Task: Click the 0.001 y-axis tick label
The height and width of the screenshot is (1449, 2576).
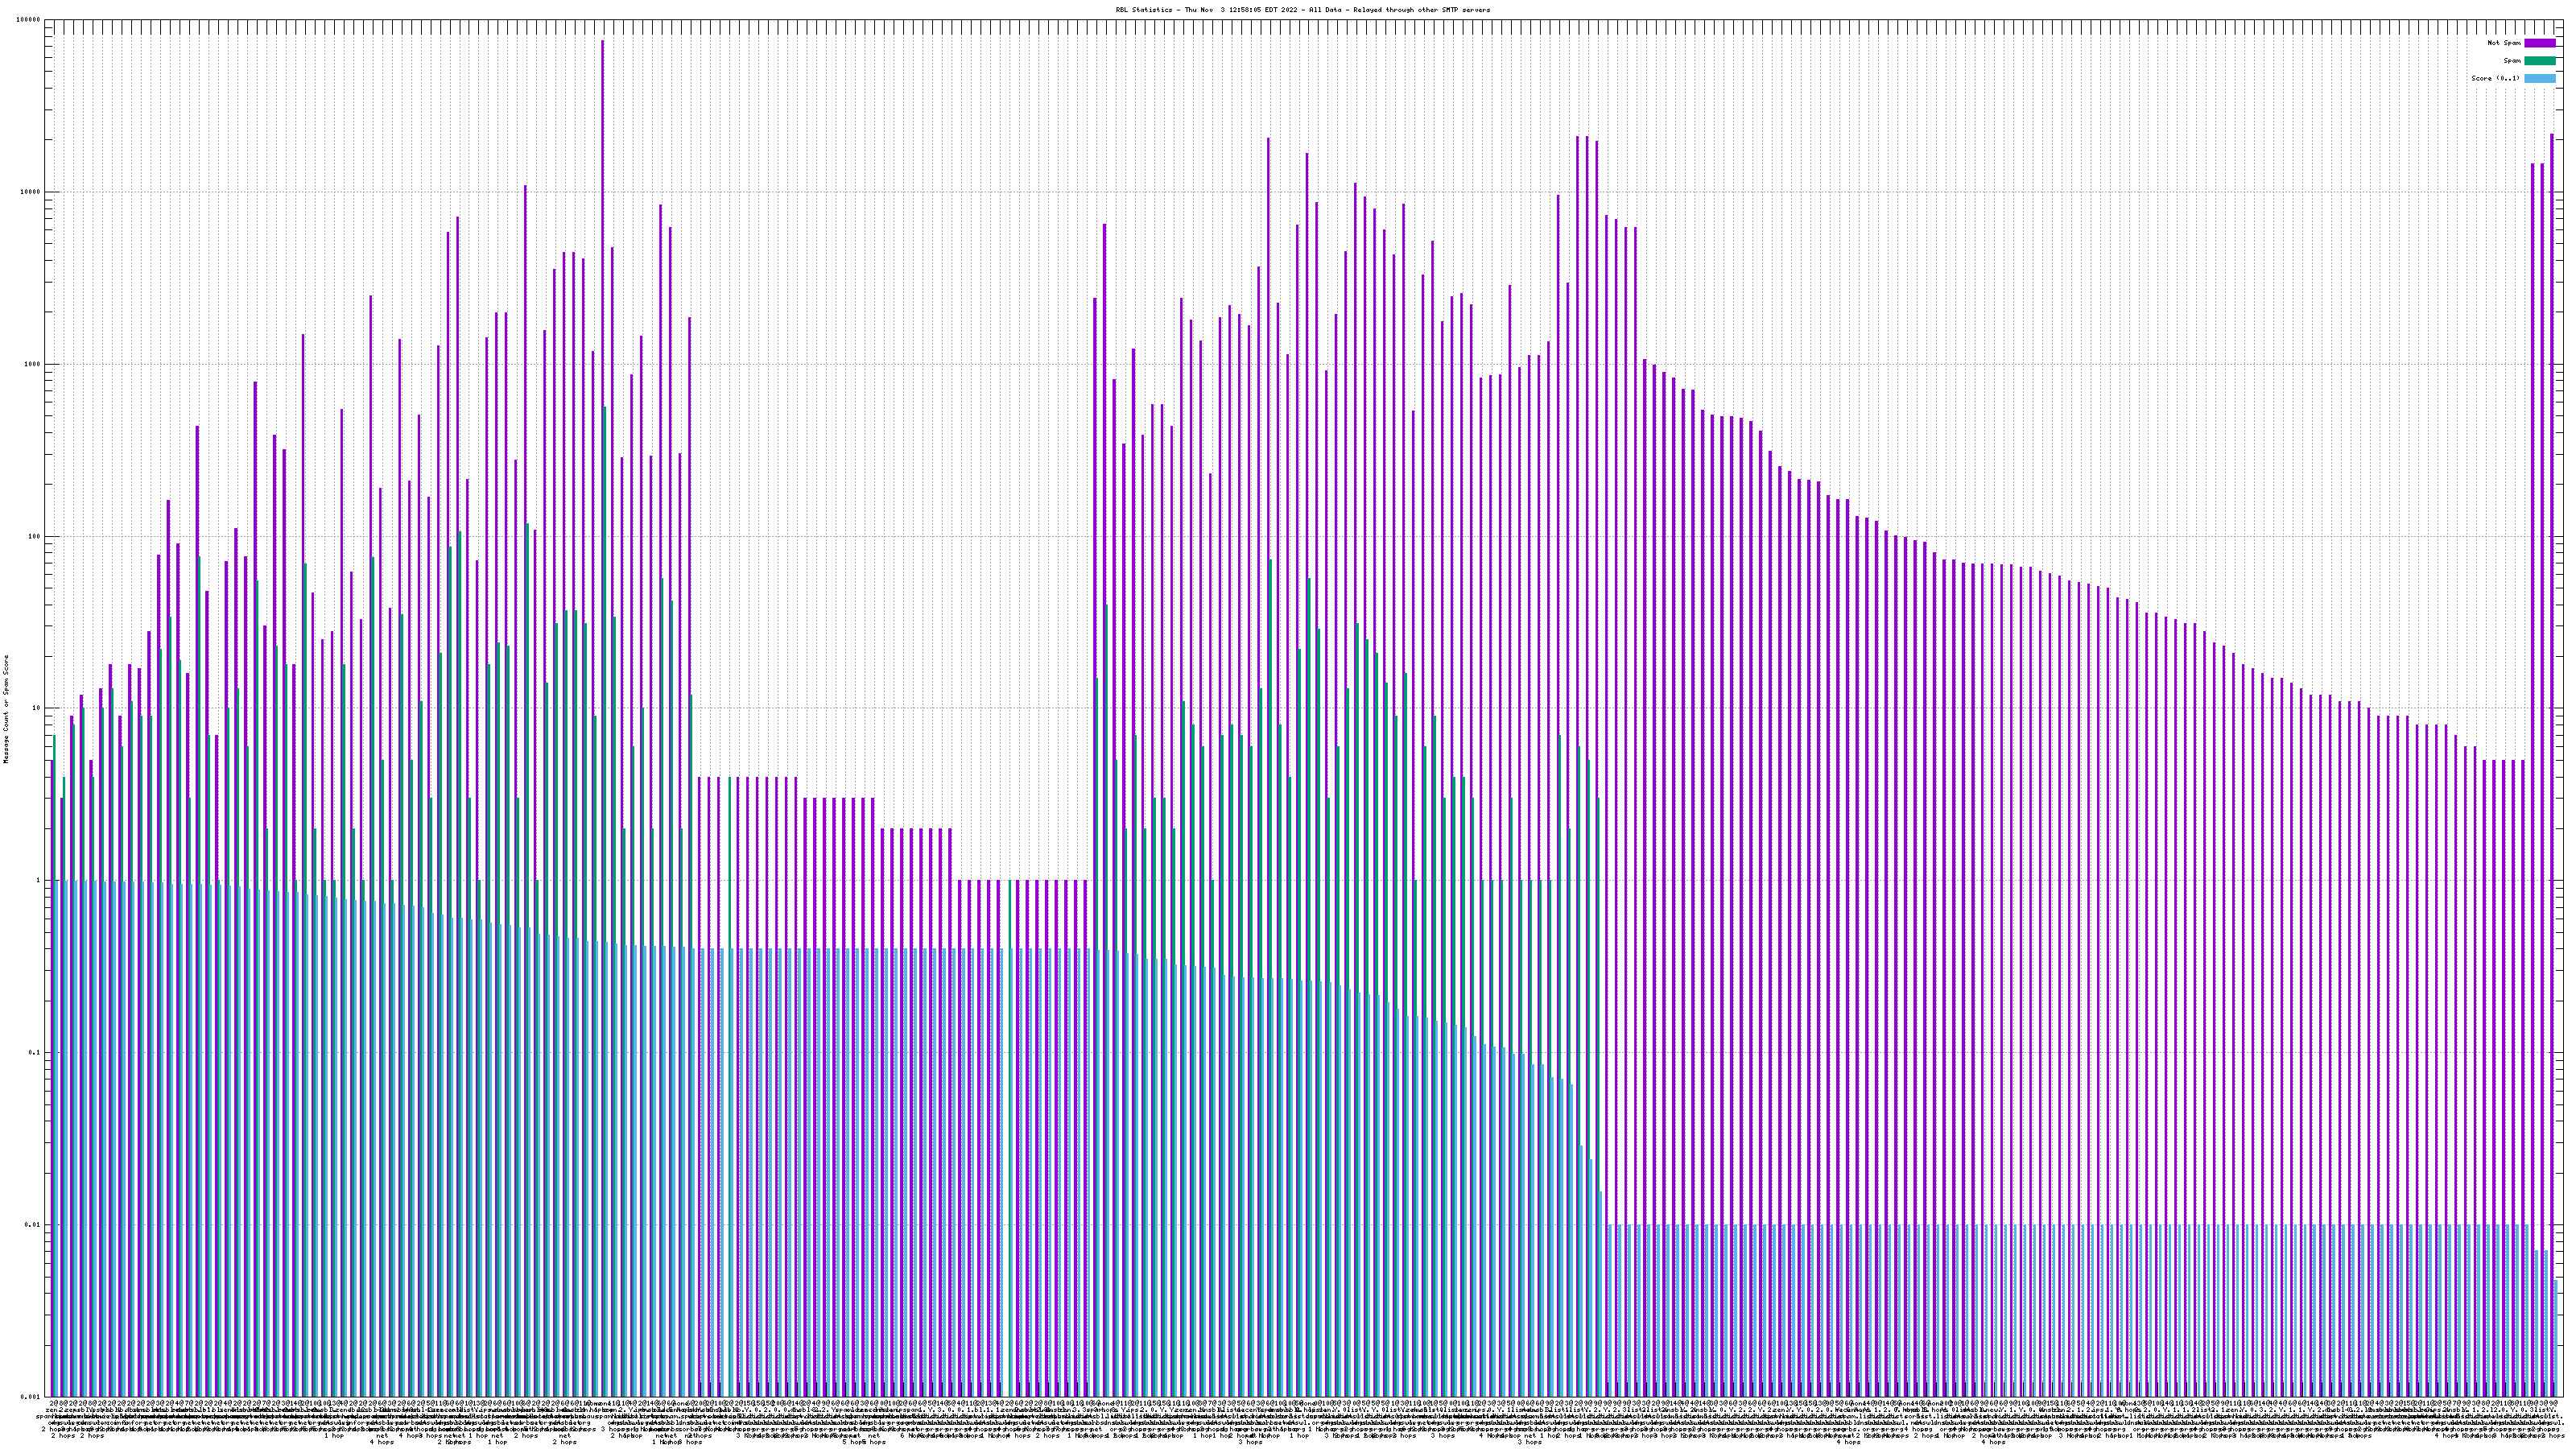Action: click(x=31, y=1396)
